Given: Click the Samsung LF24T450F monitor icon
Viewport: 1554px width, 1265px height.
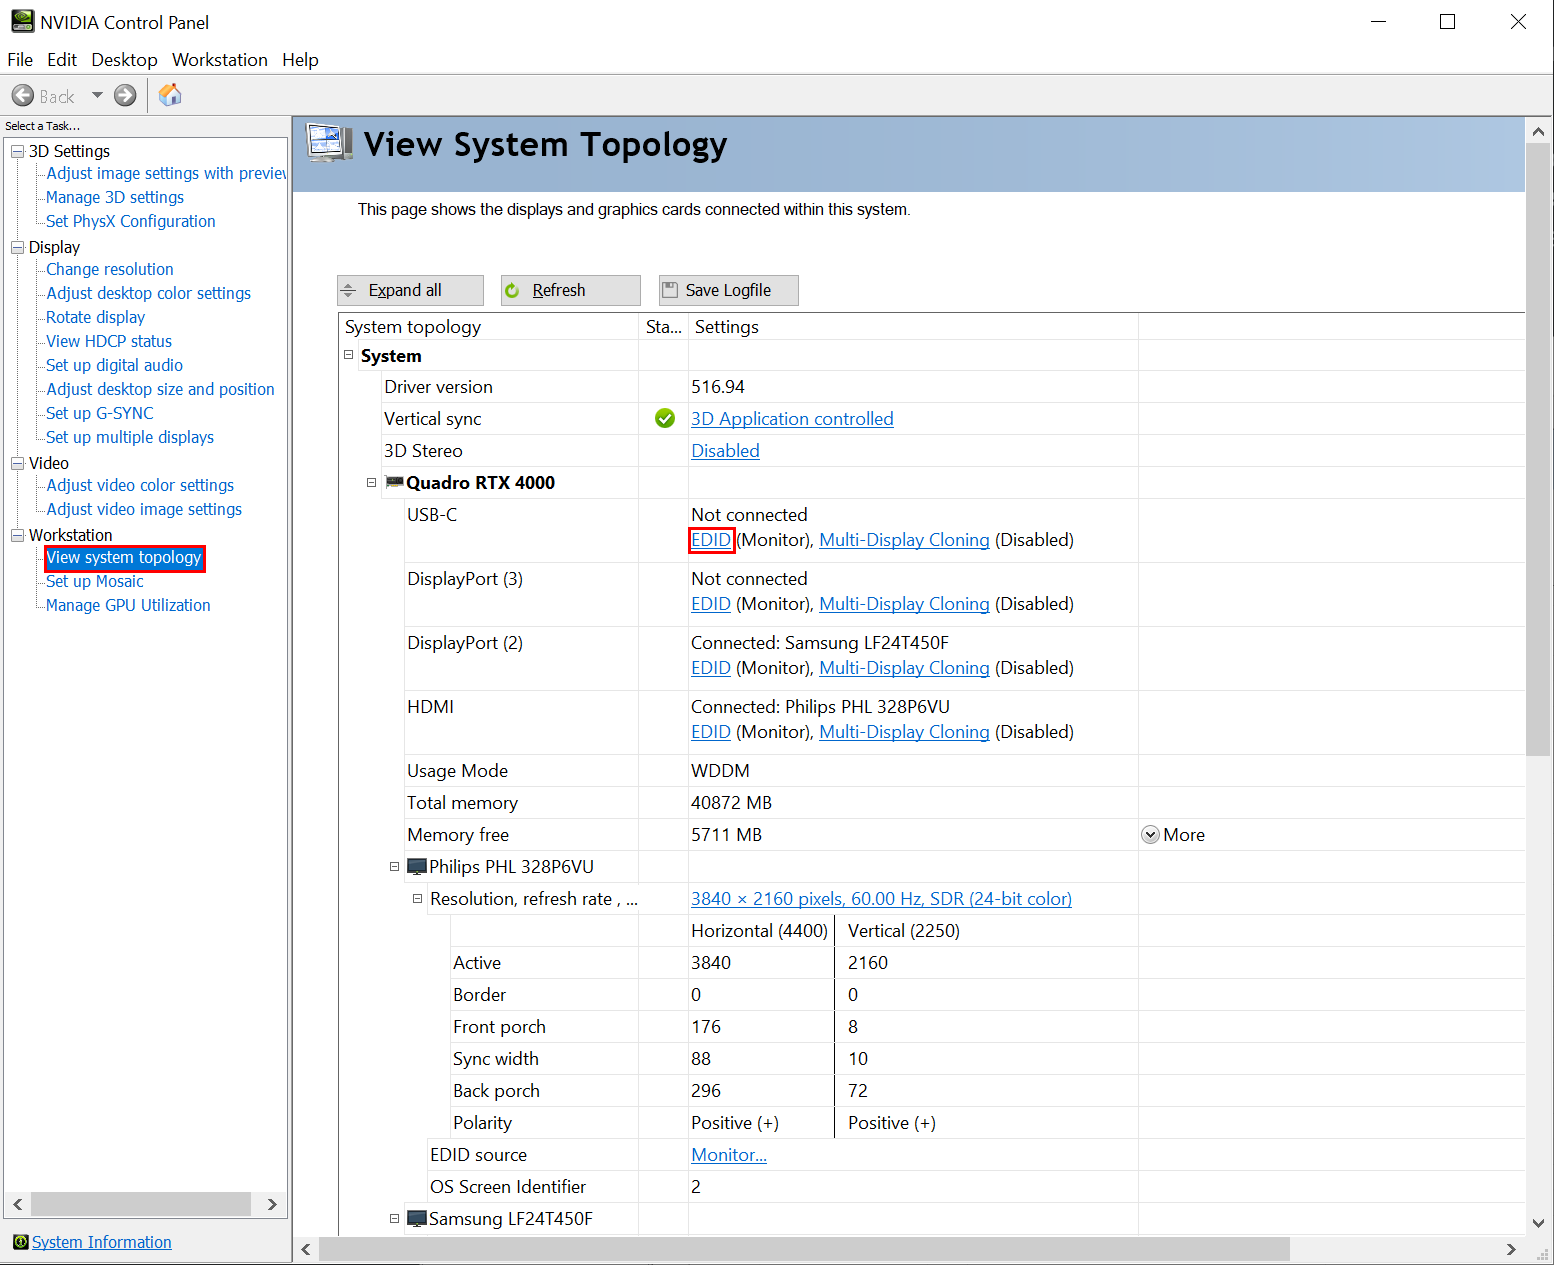Looking at the screenshot, I should [x=418, y=1219].
